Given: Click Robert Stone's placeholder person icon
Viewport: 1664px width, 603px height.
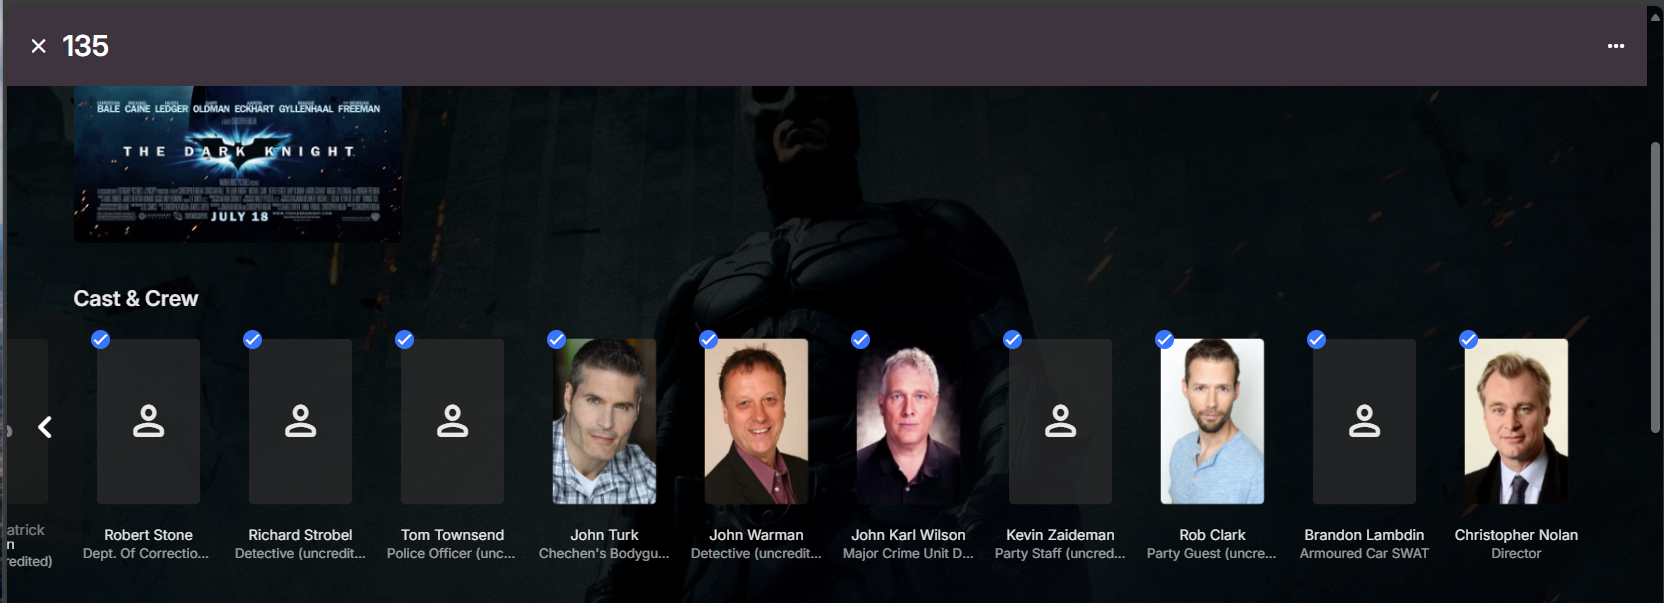Looking at the screenshot, I should point(148,421).
